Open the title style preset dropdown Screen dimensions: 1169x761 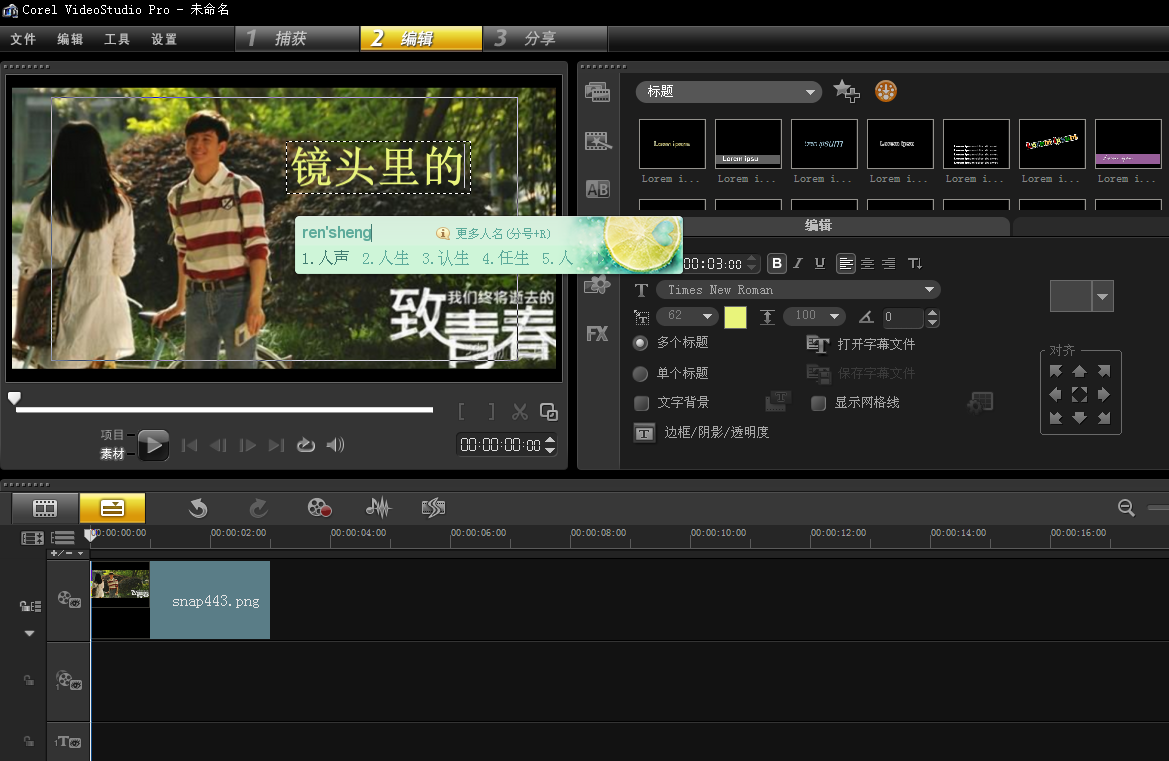click(1102, 297)
